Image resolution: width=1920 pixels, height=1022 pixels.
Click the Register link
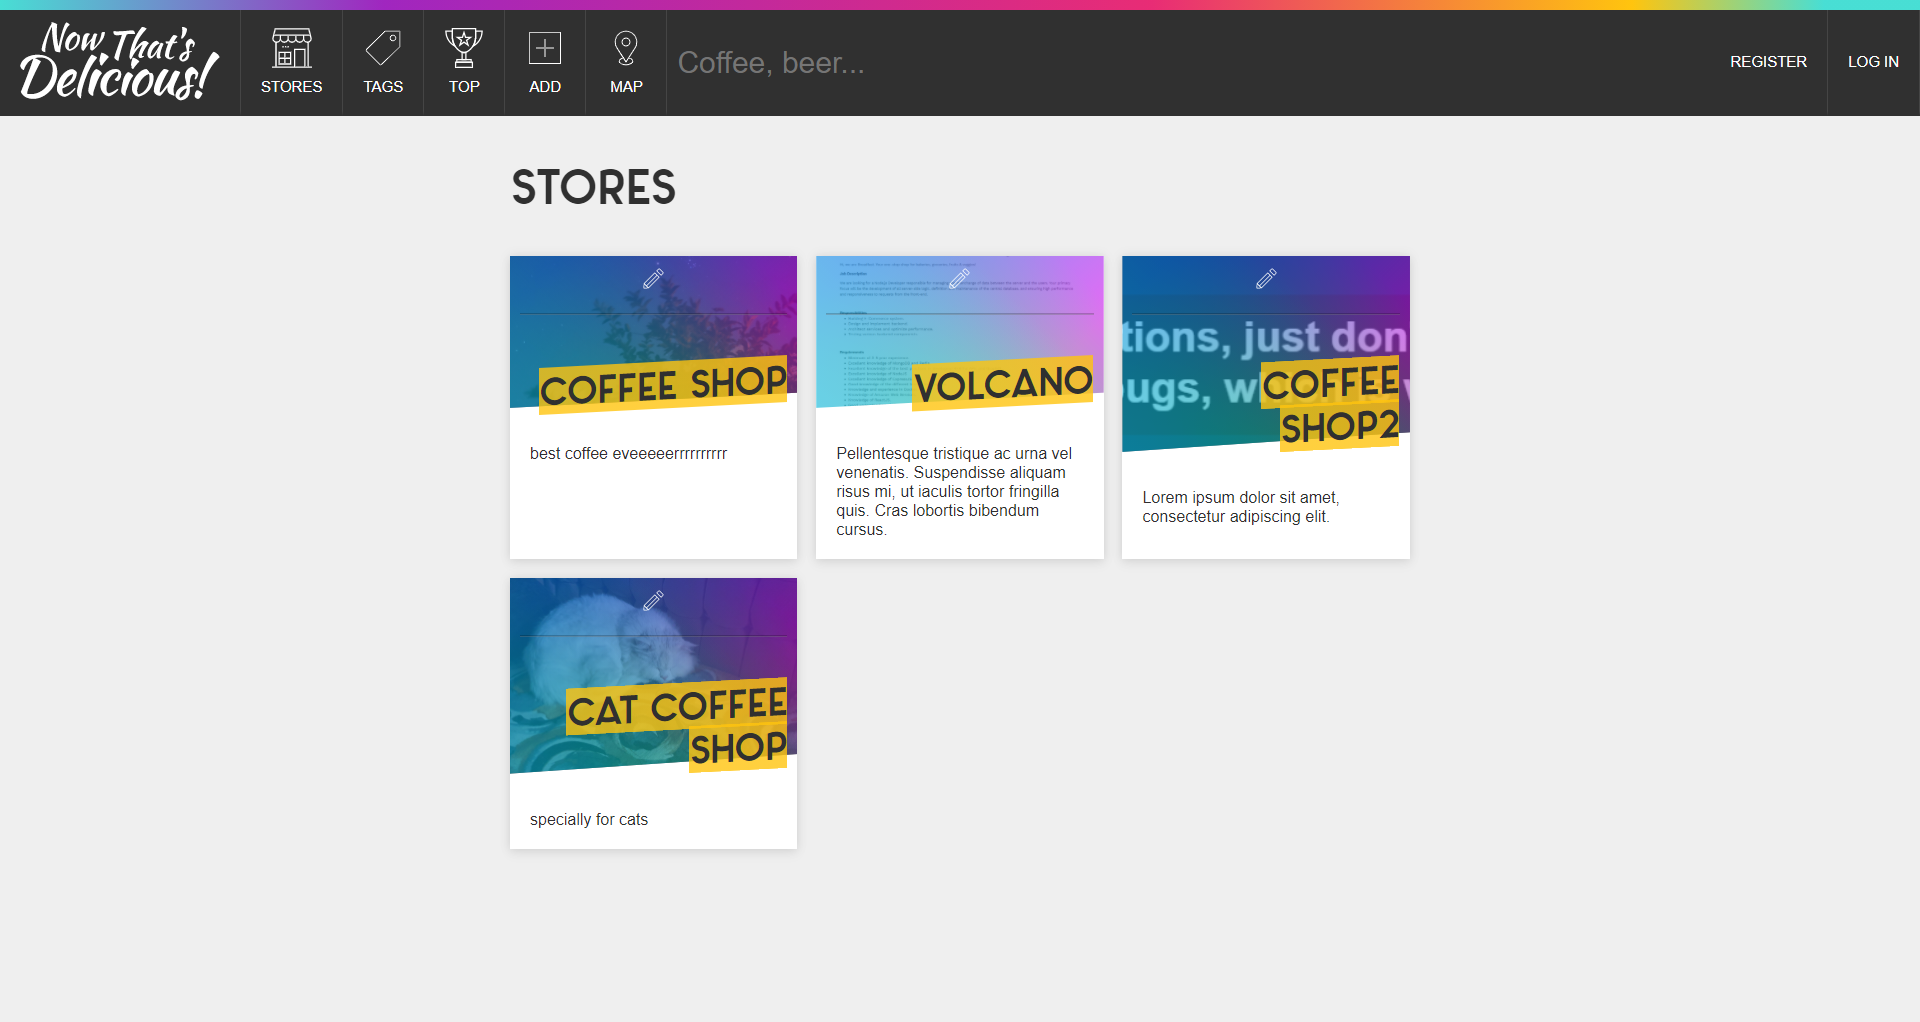pyautogui.click(x=1768, y=62)
